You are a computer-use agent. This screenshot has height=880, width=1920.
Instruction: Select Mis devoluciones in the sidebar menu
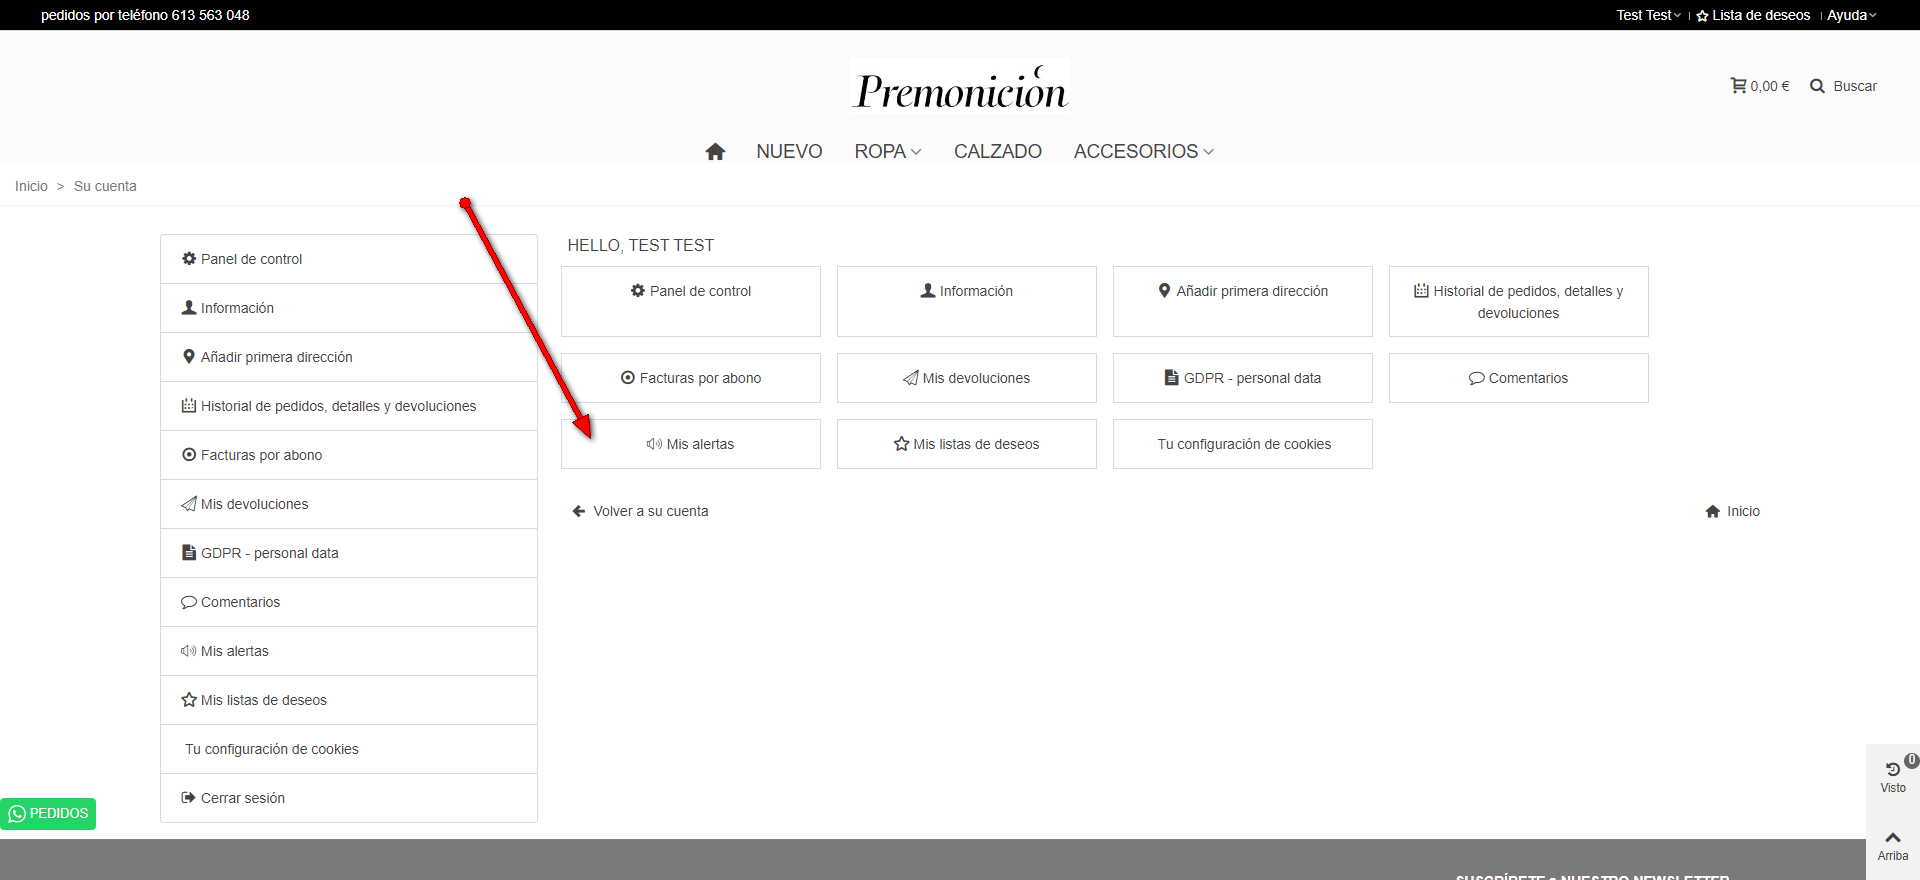(349, 504)
